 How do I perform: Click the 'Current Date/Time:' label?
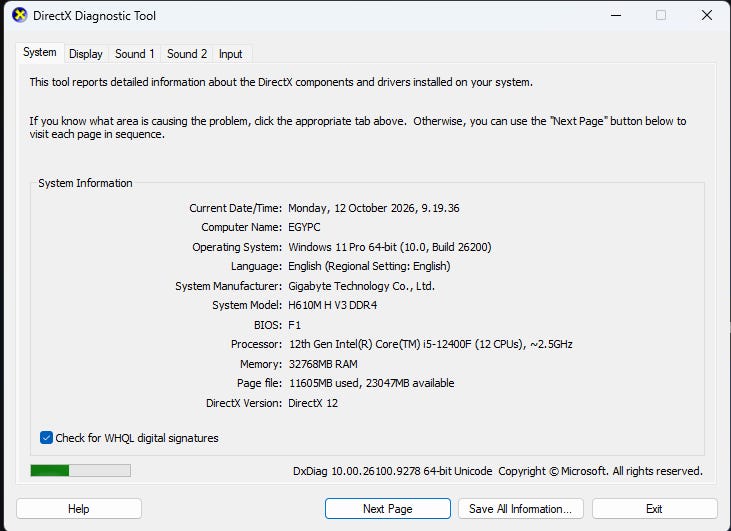(235, 208)
